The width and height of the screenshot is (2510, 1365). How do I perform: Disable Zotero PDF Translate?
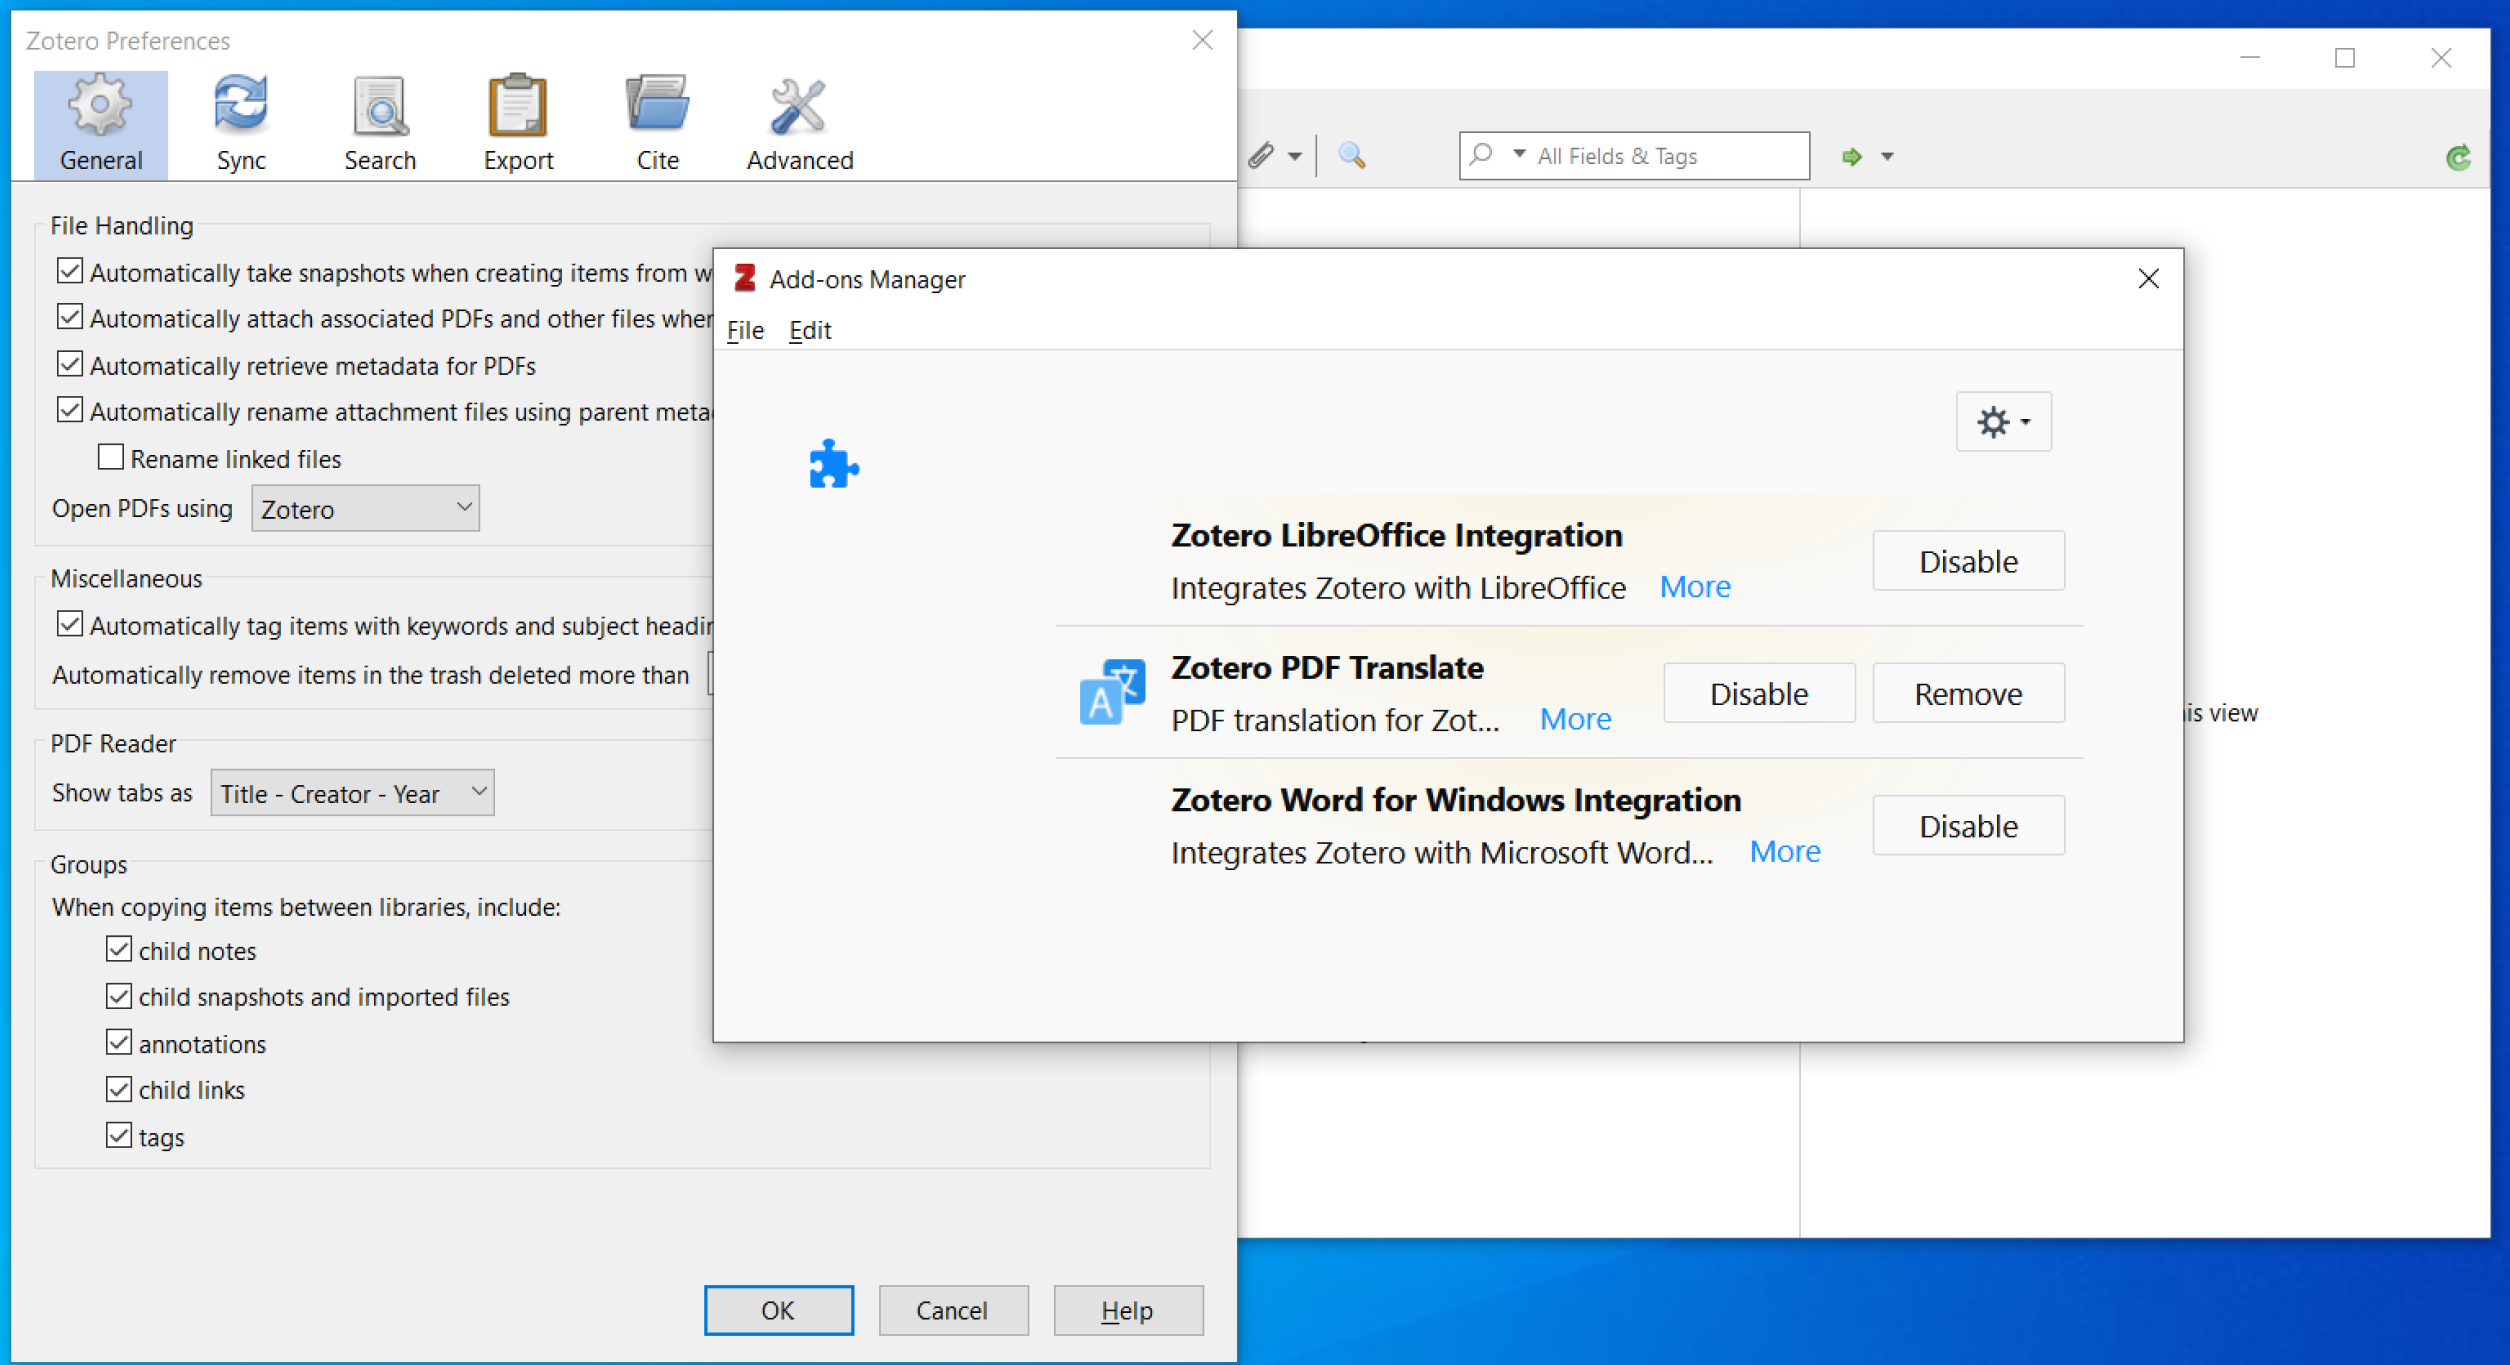[x=1758, y=692]
